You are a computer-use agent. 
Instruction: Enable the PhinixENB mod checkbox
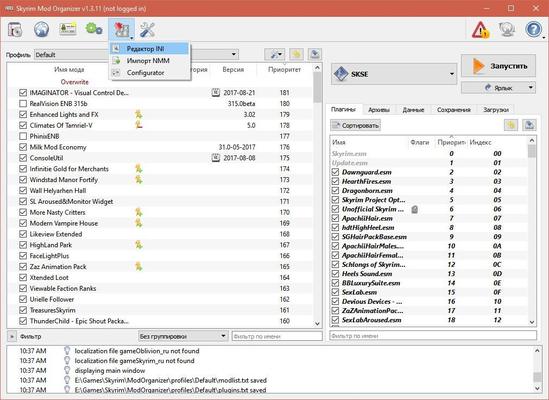pos(23,136)
